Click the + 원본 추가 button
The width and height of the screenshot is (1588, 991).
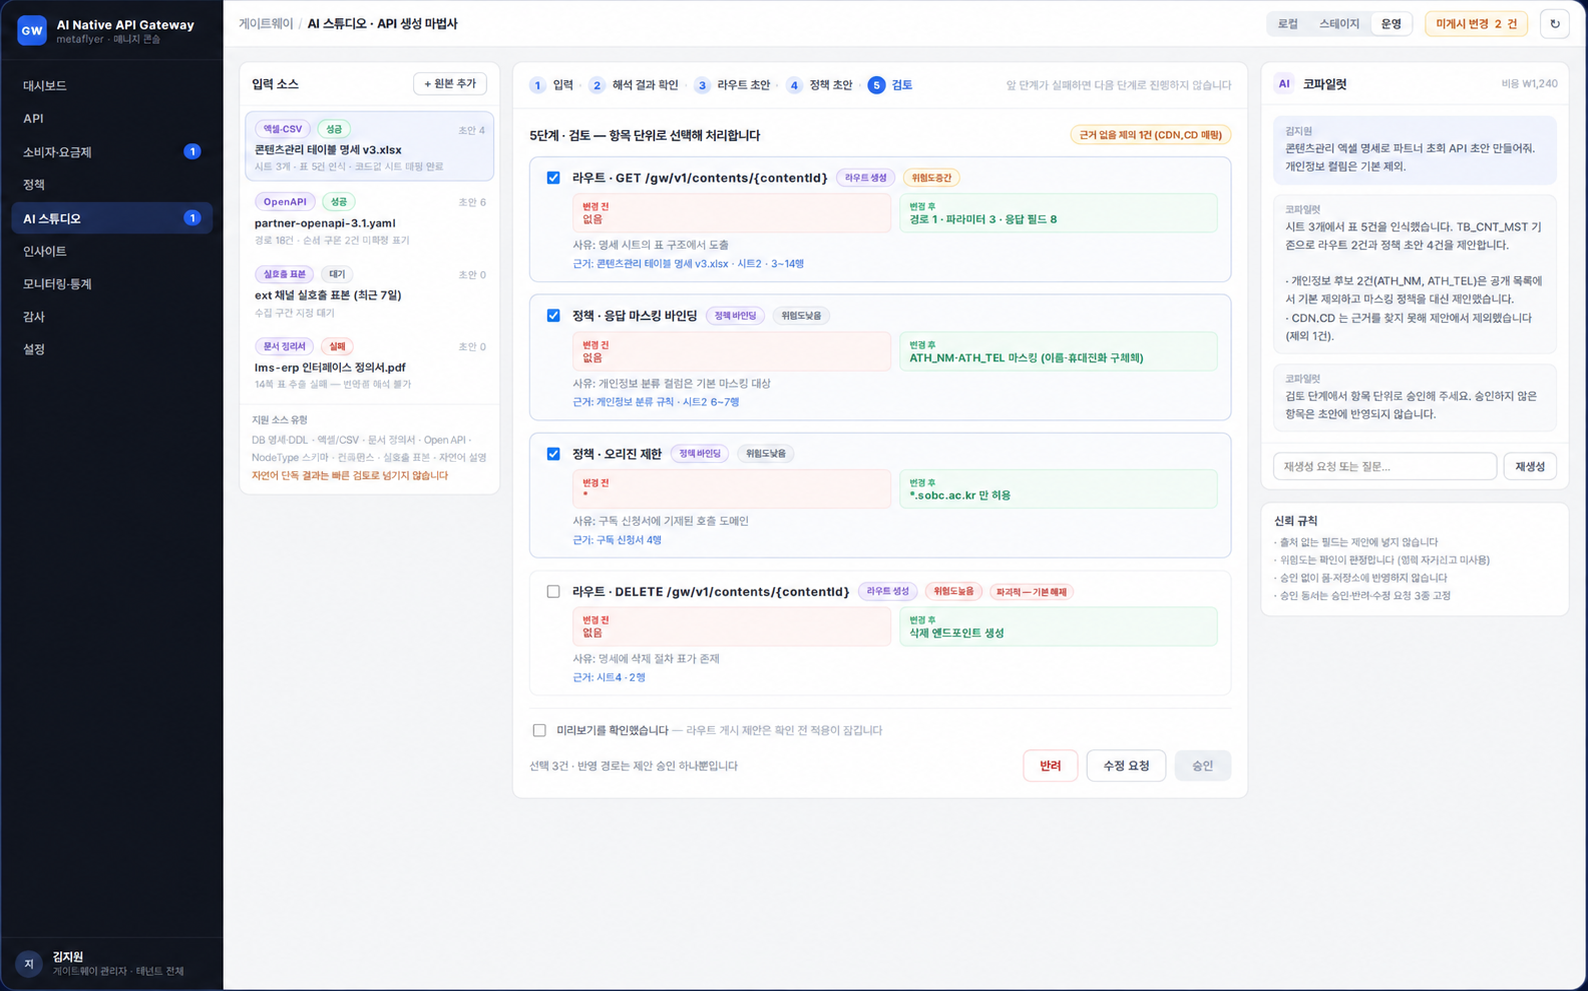[450, 84]
